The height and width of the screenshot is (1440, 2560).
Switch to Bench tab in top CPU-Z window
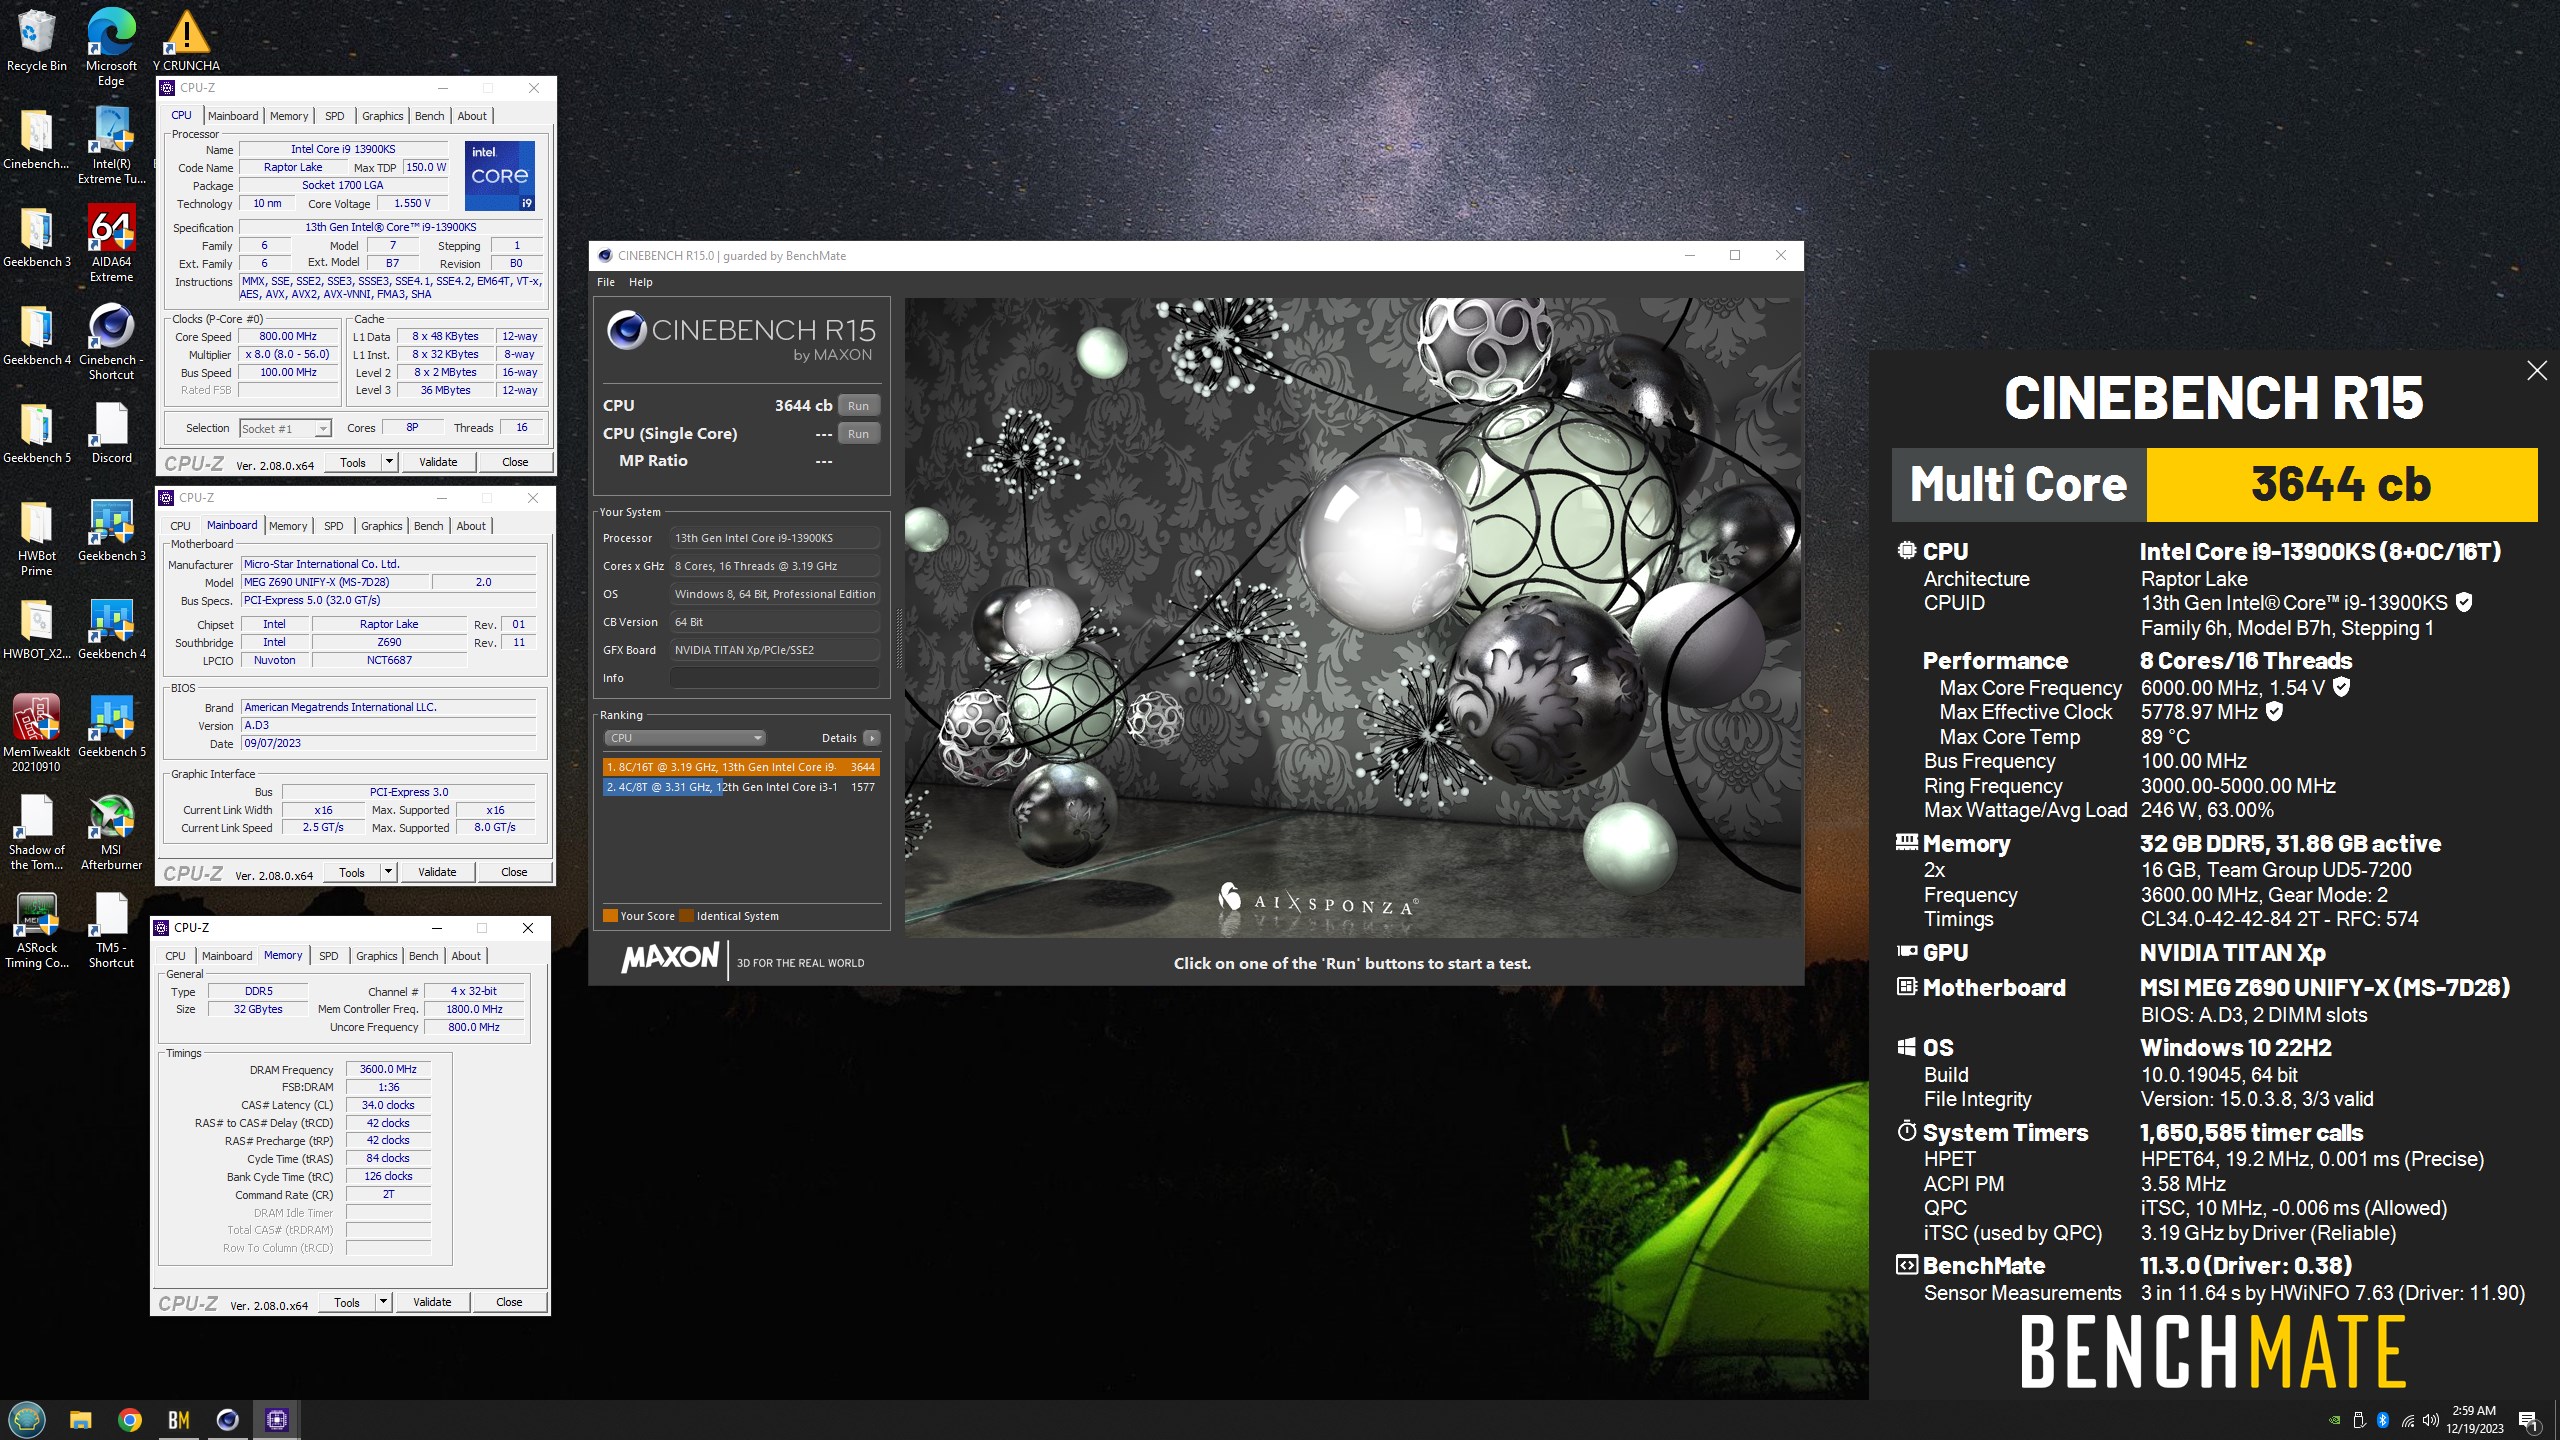[429, 116]
